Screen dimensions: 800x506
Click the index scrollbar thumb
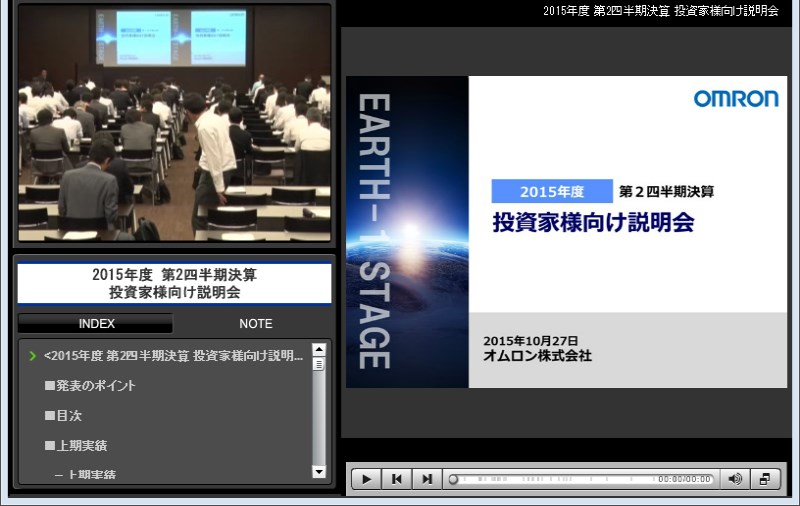pos(319,364)
